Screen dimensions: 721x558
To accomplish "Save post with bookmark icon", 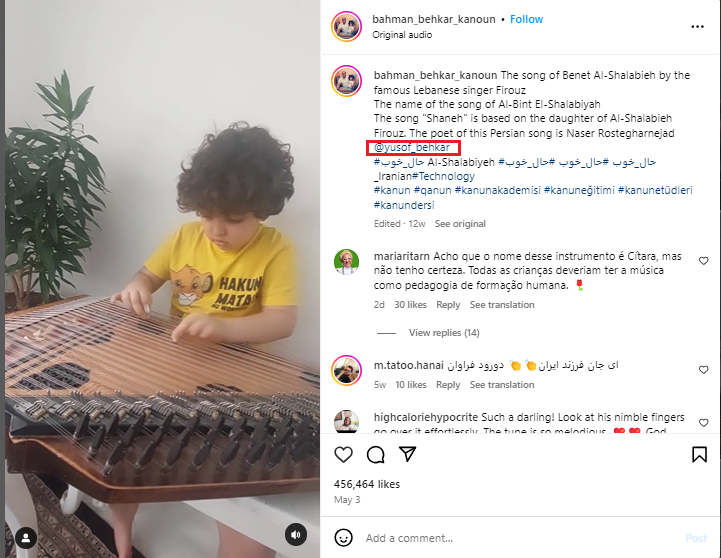I will pyautogui.click(x=699, y=455).
